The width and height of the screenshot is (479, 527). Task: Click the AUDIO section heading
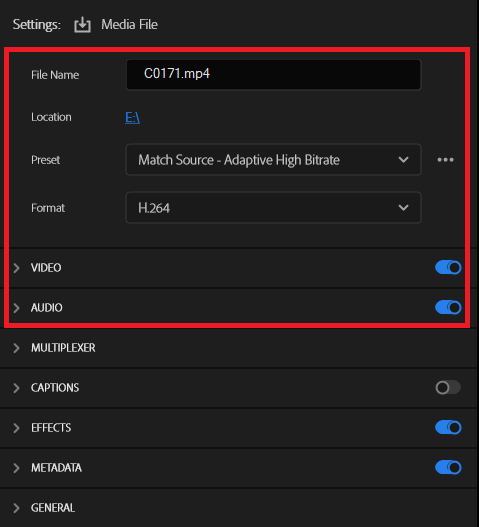click(47, 308)
